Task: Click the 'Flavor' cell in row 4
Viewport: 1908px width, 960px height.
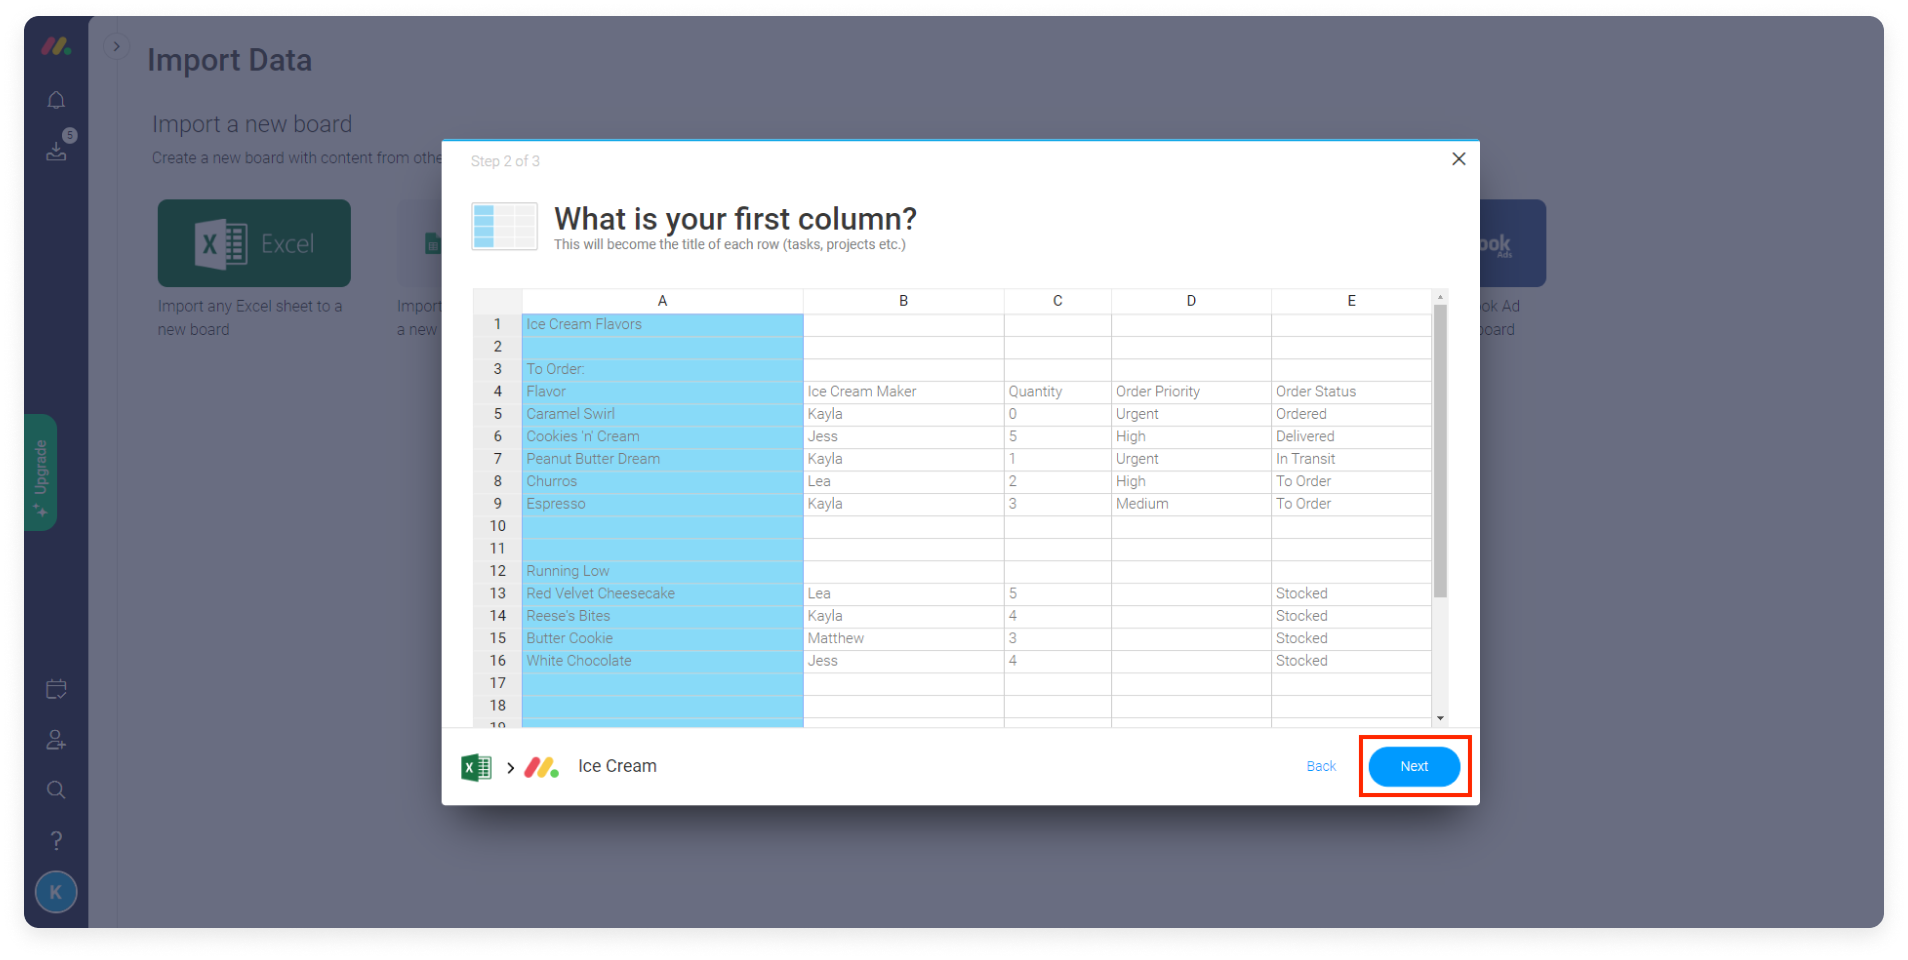Action: (x=662, y=392)
